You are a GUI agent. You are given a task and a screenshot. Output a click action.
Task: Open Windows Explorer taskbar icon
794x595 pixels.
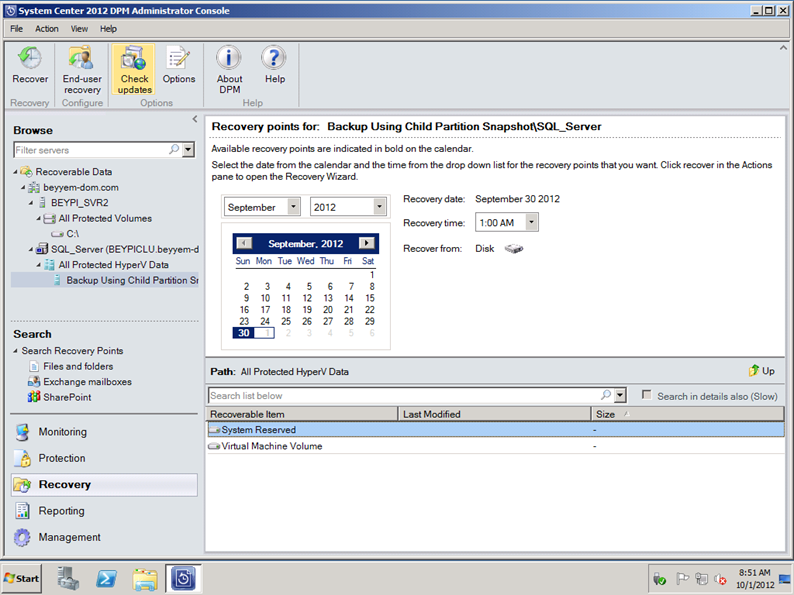click(145, 578)
